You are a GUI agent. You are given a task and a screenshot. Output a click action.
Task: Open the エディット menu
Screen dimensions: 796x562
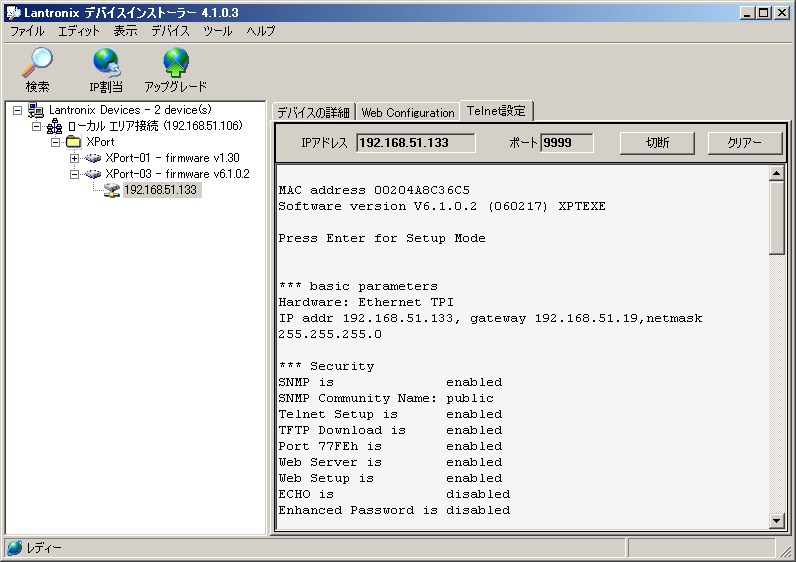pyautogui.click(x=79, y=31)
